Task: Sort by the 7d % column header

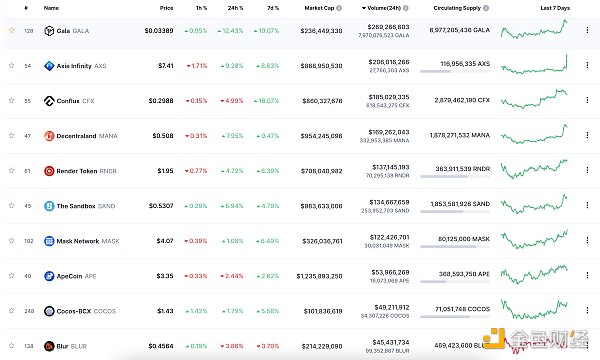Action: pos(273,8)
